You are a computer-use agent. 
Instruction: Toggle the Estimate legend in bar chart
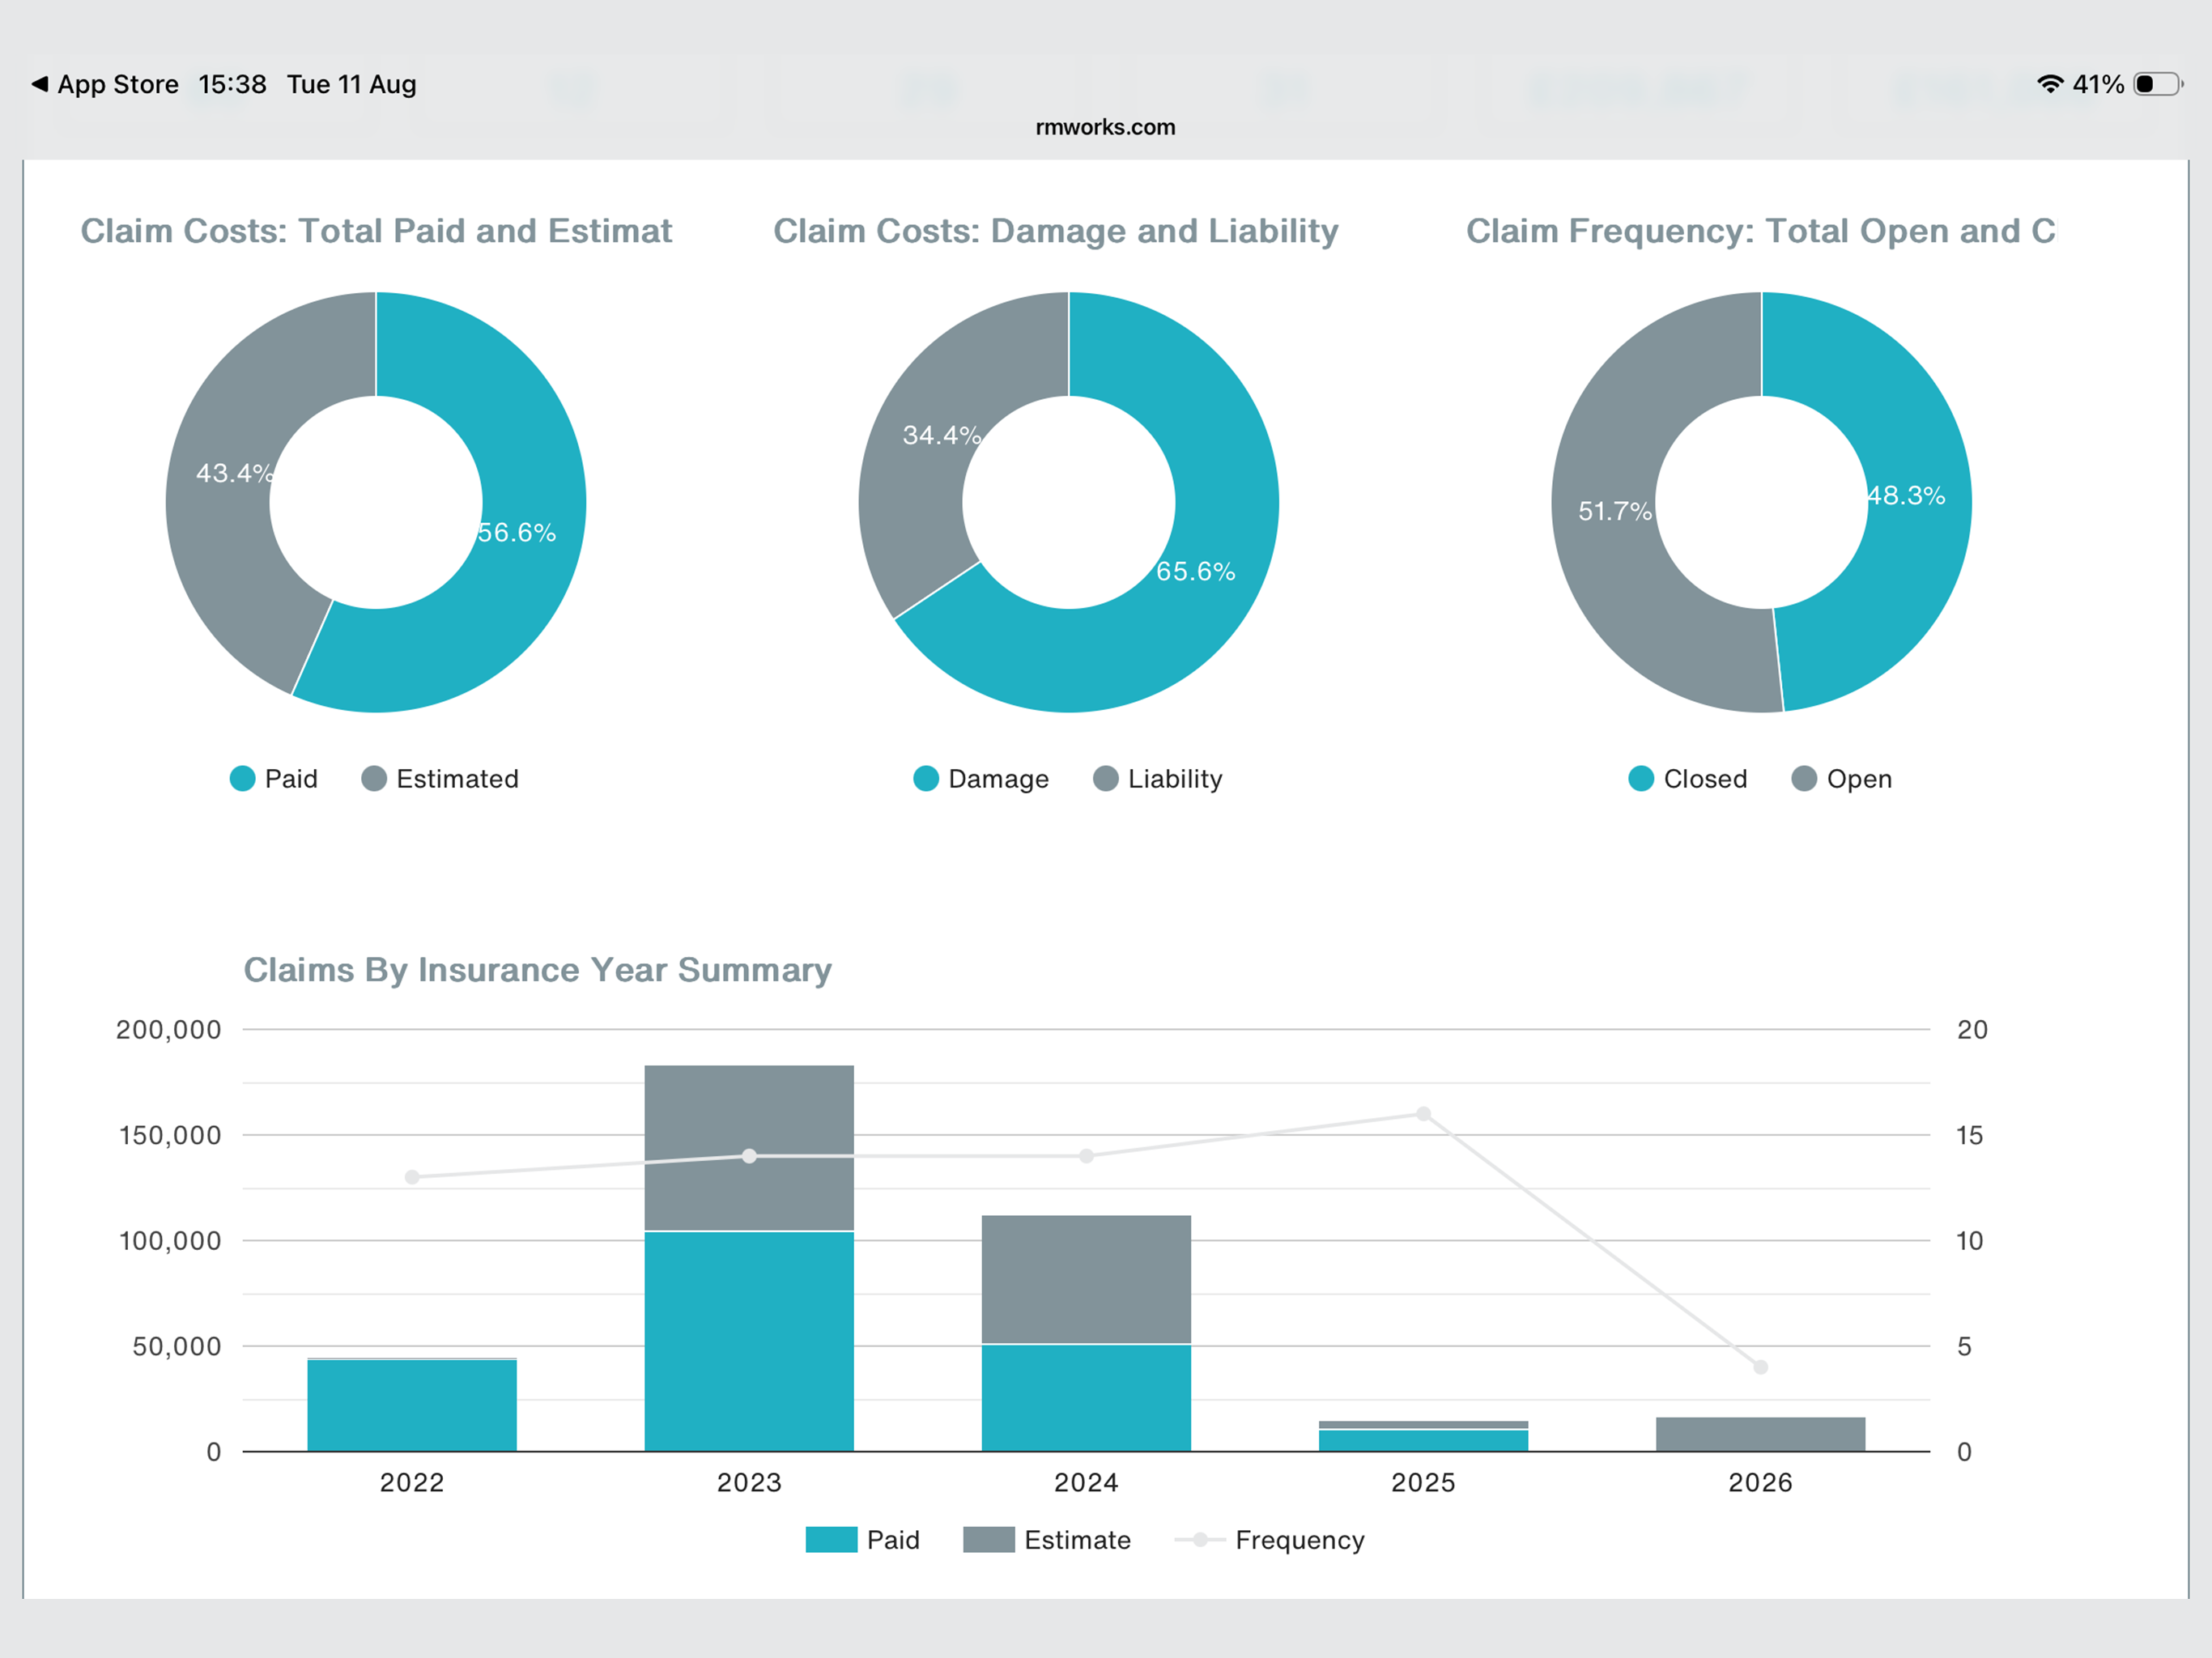1047,1540
